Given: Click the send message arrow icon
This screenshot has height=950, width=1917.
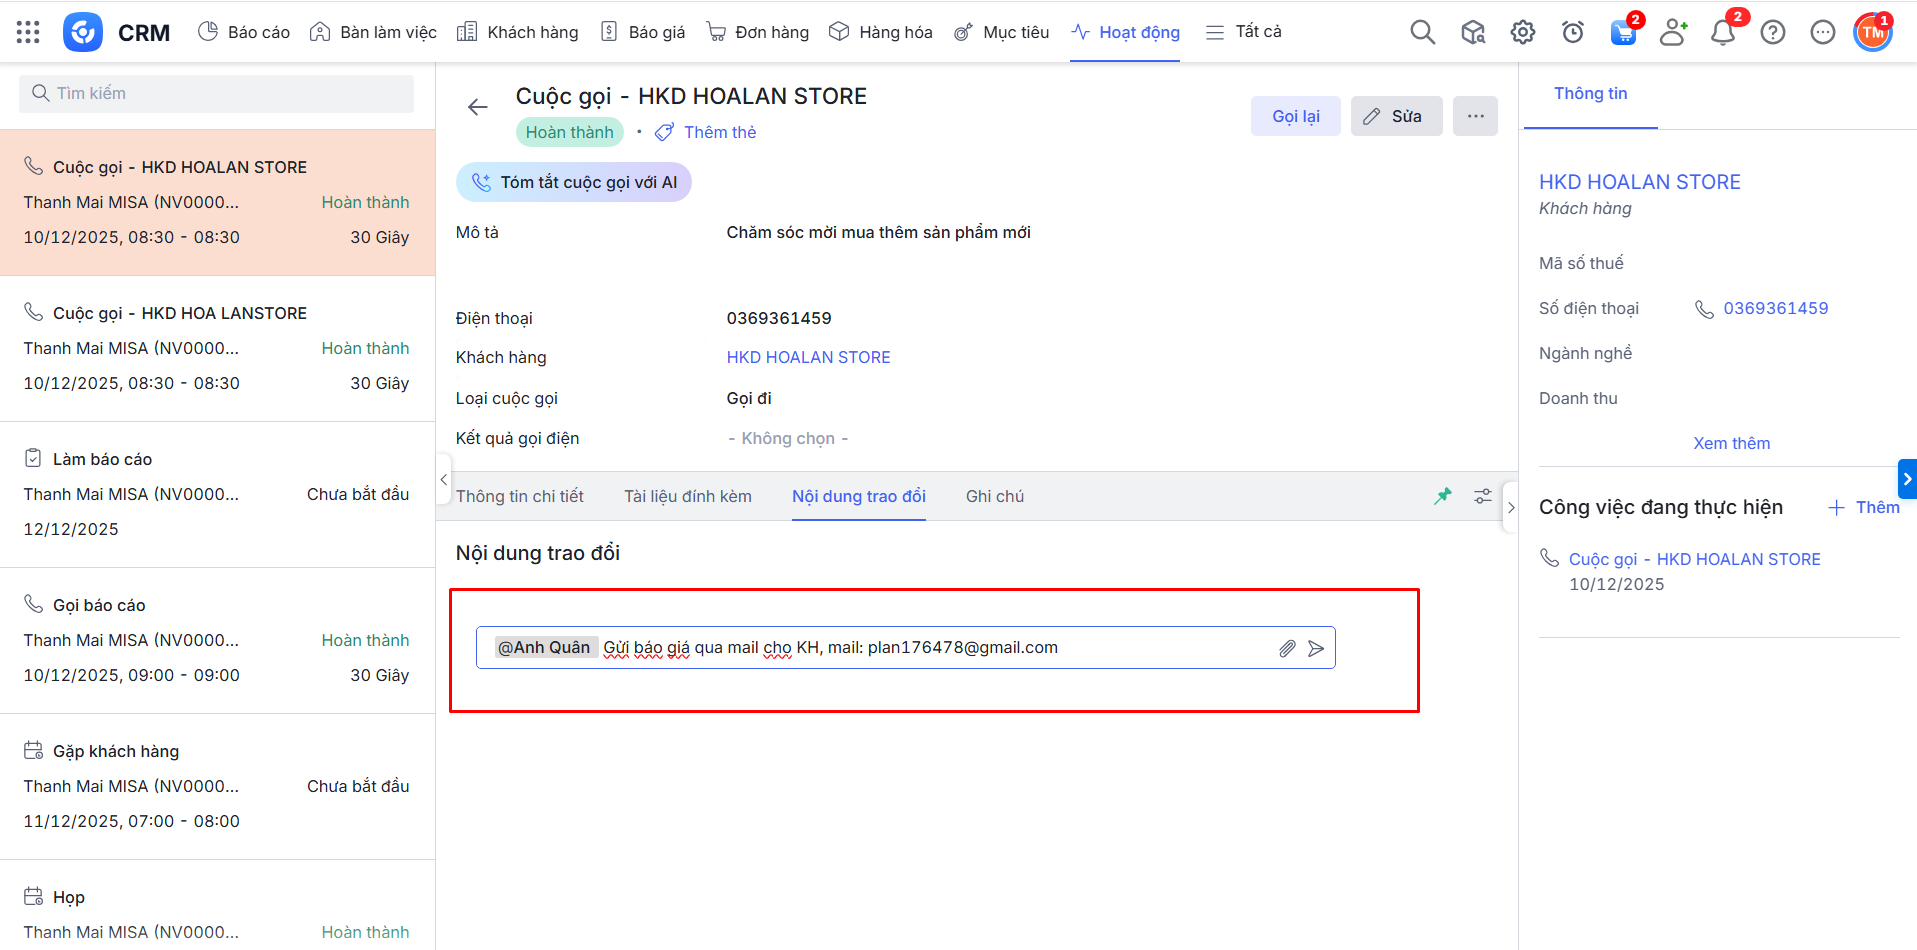Looking at the screenshot, I should click(x=1316, y=648).
